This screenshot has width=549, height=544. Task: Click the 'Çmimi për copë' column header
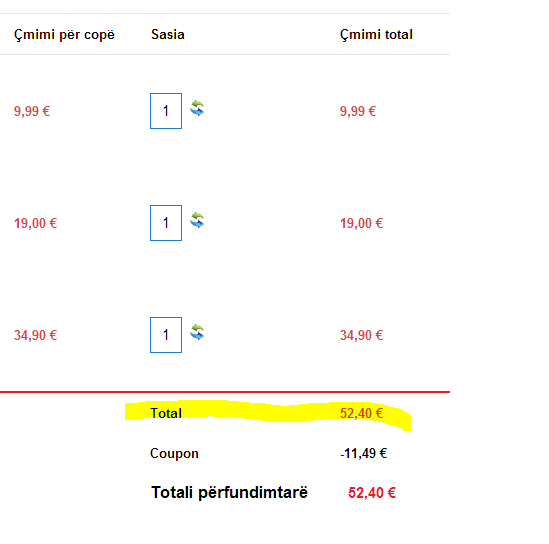[64, 35]
